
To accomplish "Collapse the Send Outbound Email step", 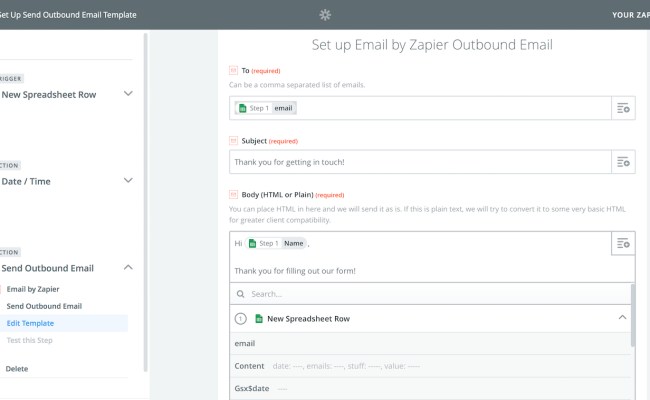I will (x=128, y=267).
